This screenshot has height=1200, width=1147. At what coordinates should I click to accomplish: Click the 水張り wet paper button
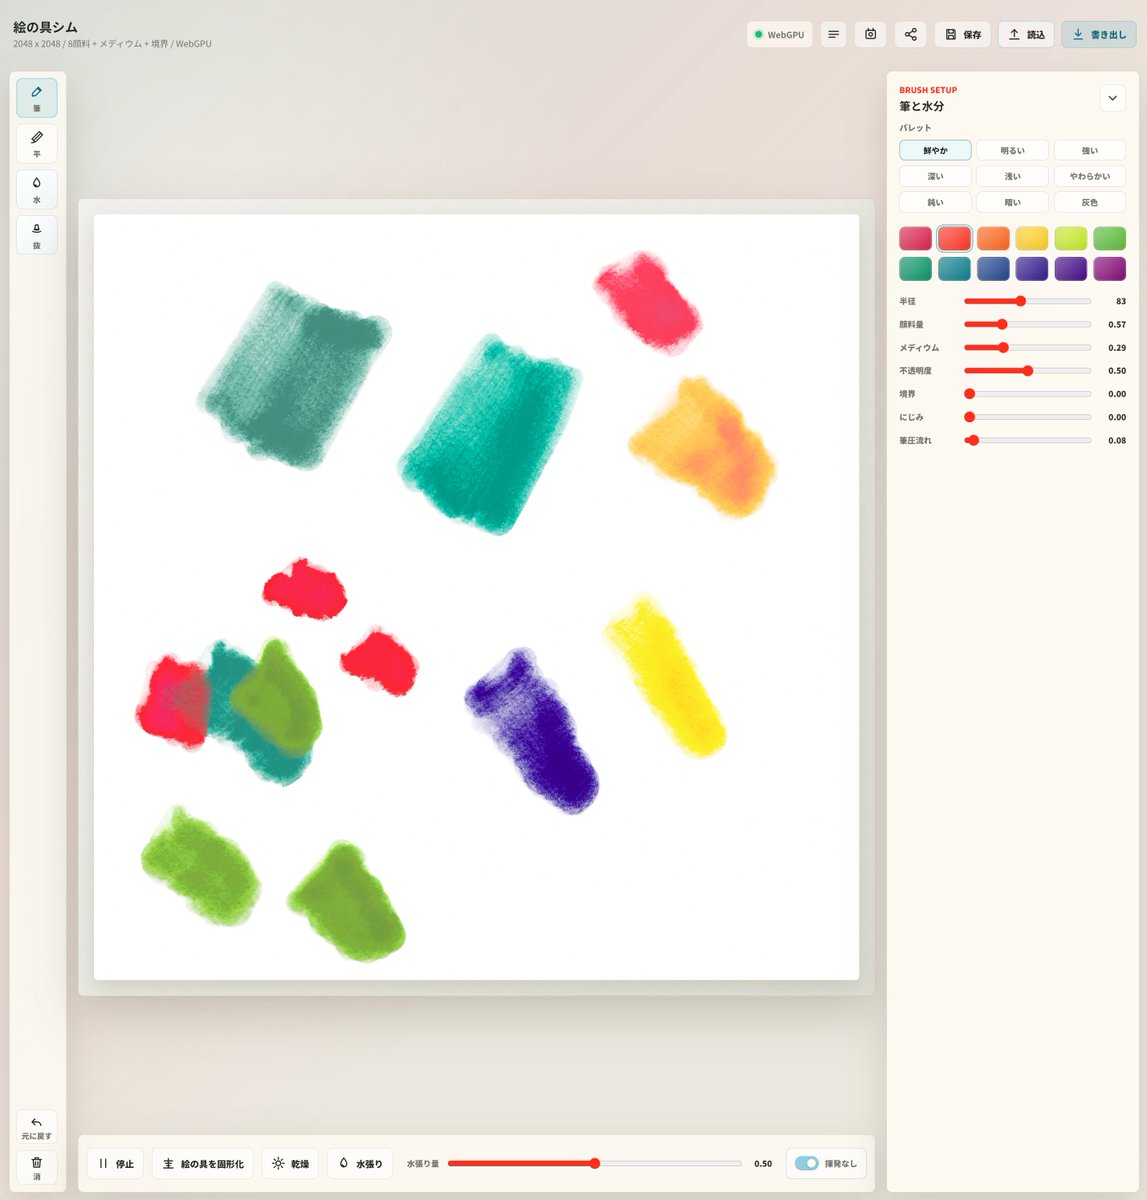360,1163
